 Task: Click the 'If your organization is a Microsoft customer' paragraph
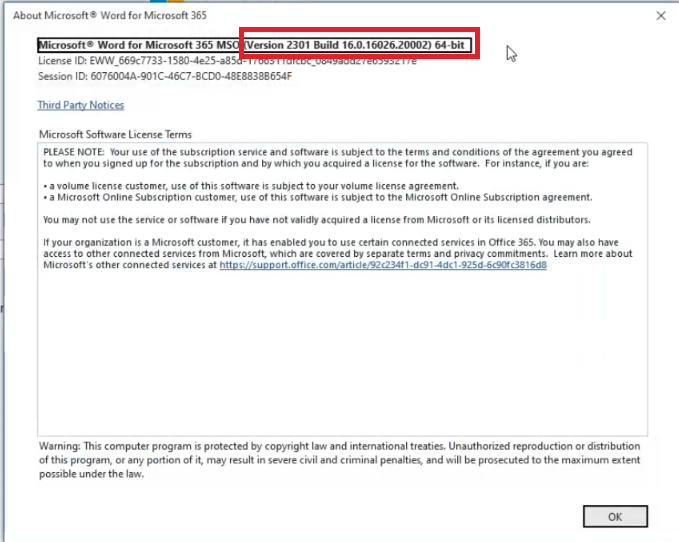point(338,254)
